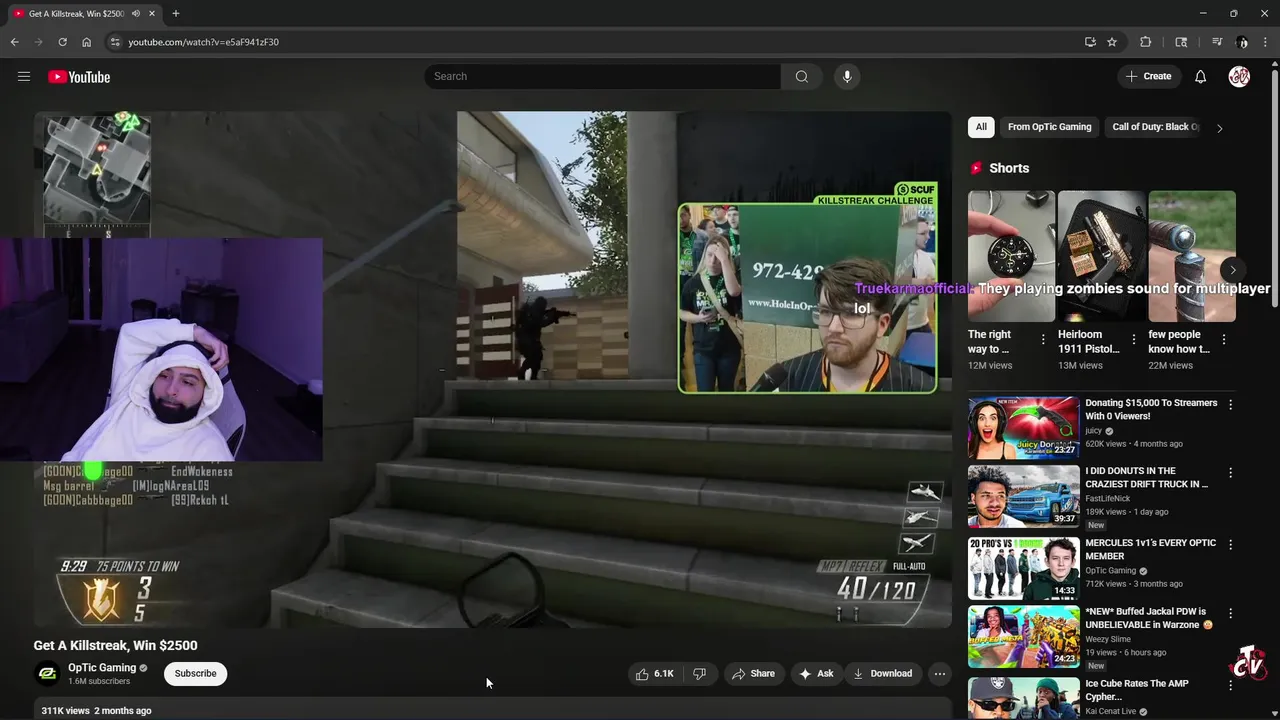Click the search magnifier button
Image resolution: width=1280 pixels, height=720 pixels.
(x=801, y=76)
